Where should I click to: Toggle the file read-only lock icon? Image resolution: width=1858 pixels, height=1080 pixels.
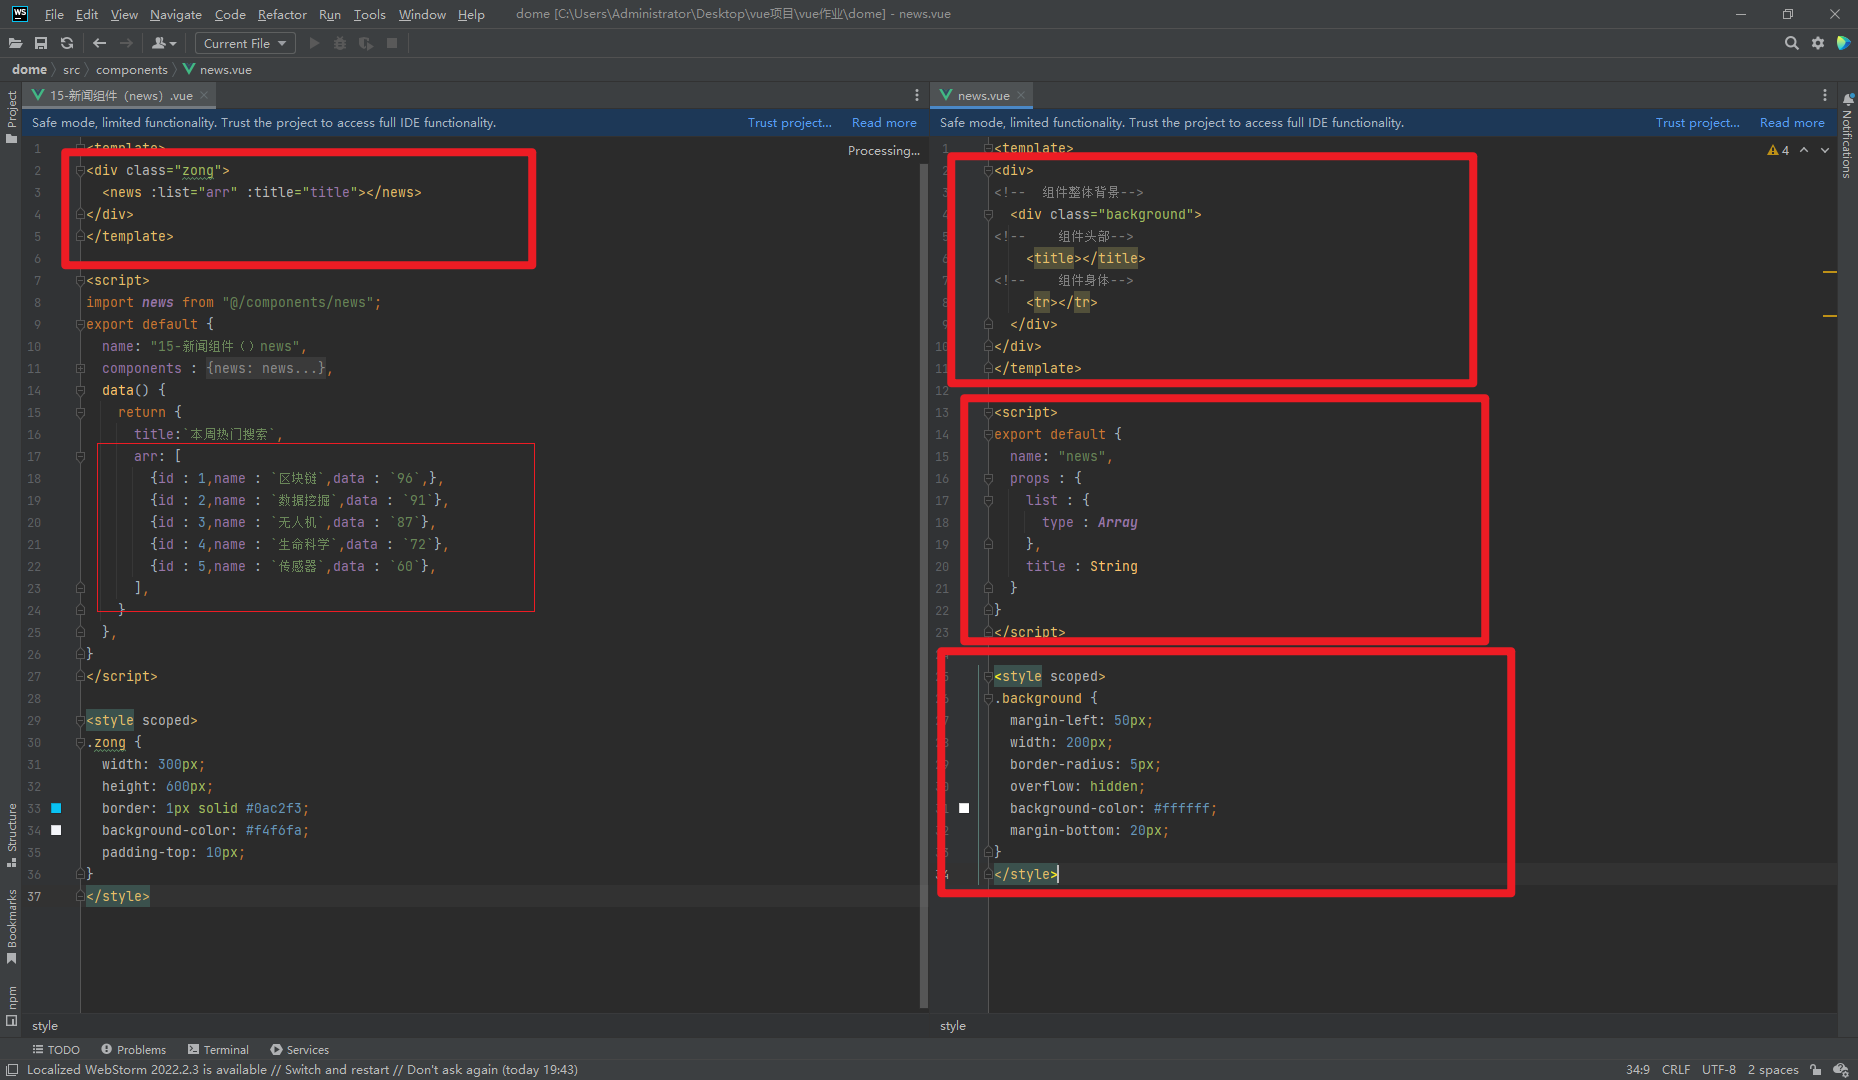(x=1815, y=1069)
